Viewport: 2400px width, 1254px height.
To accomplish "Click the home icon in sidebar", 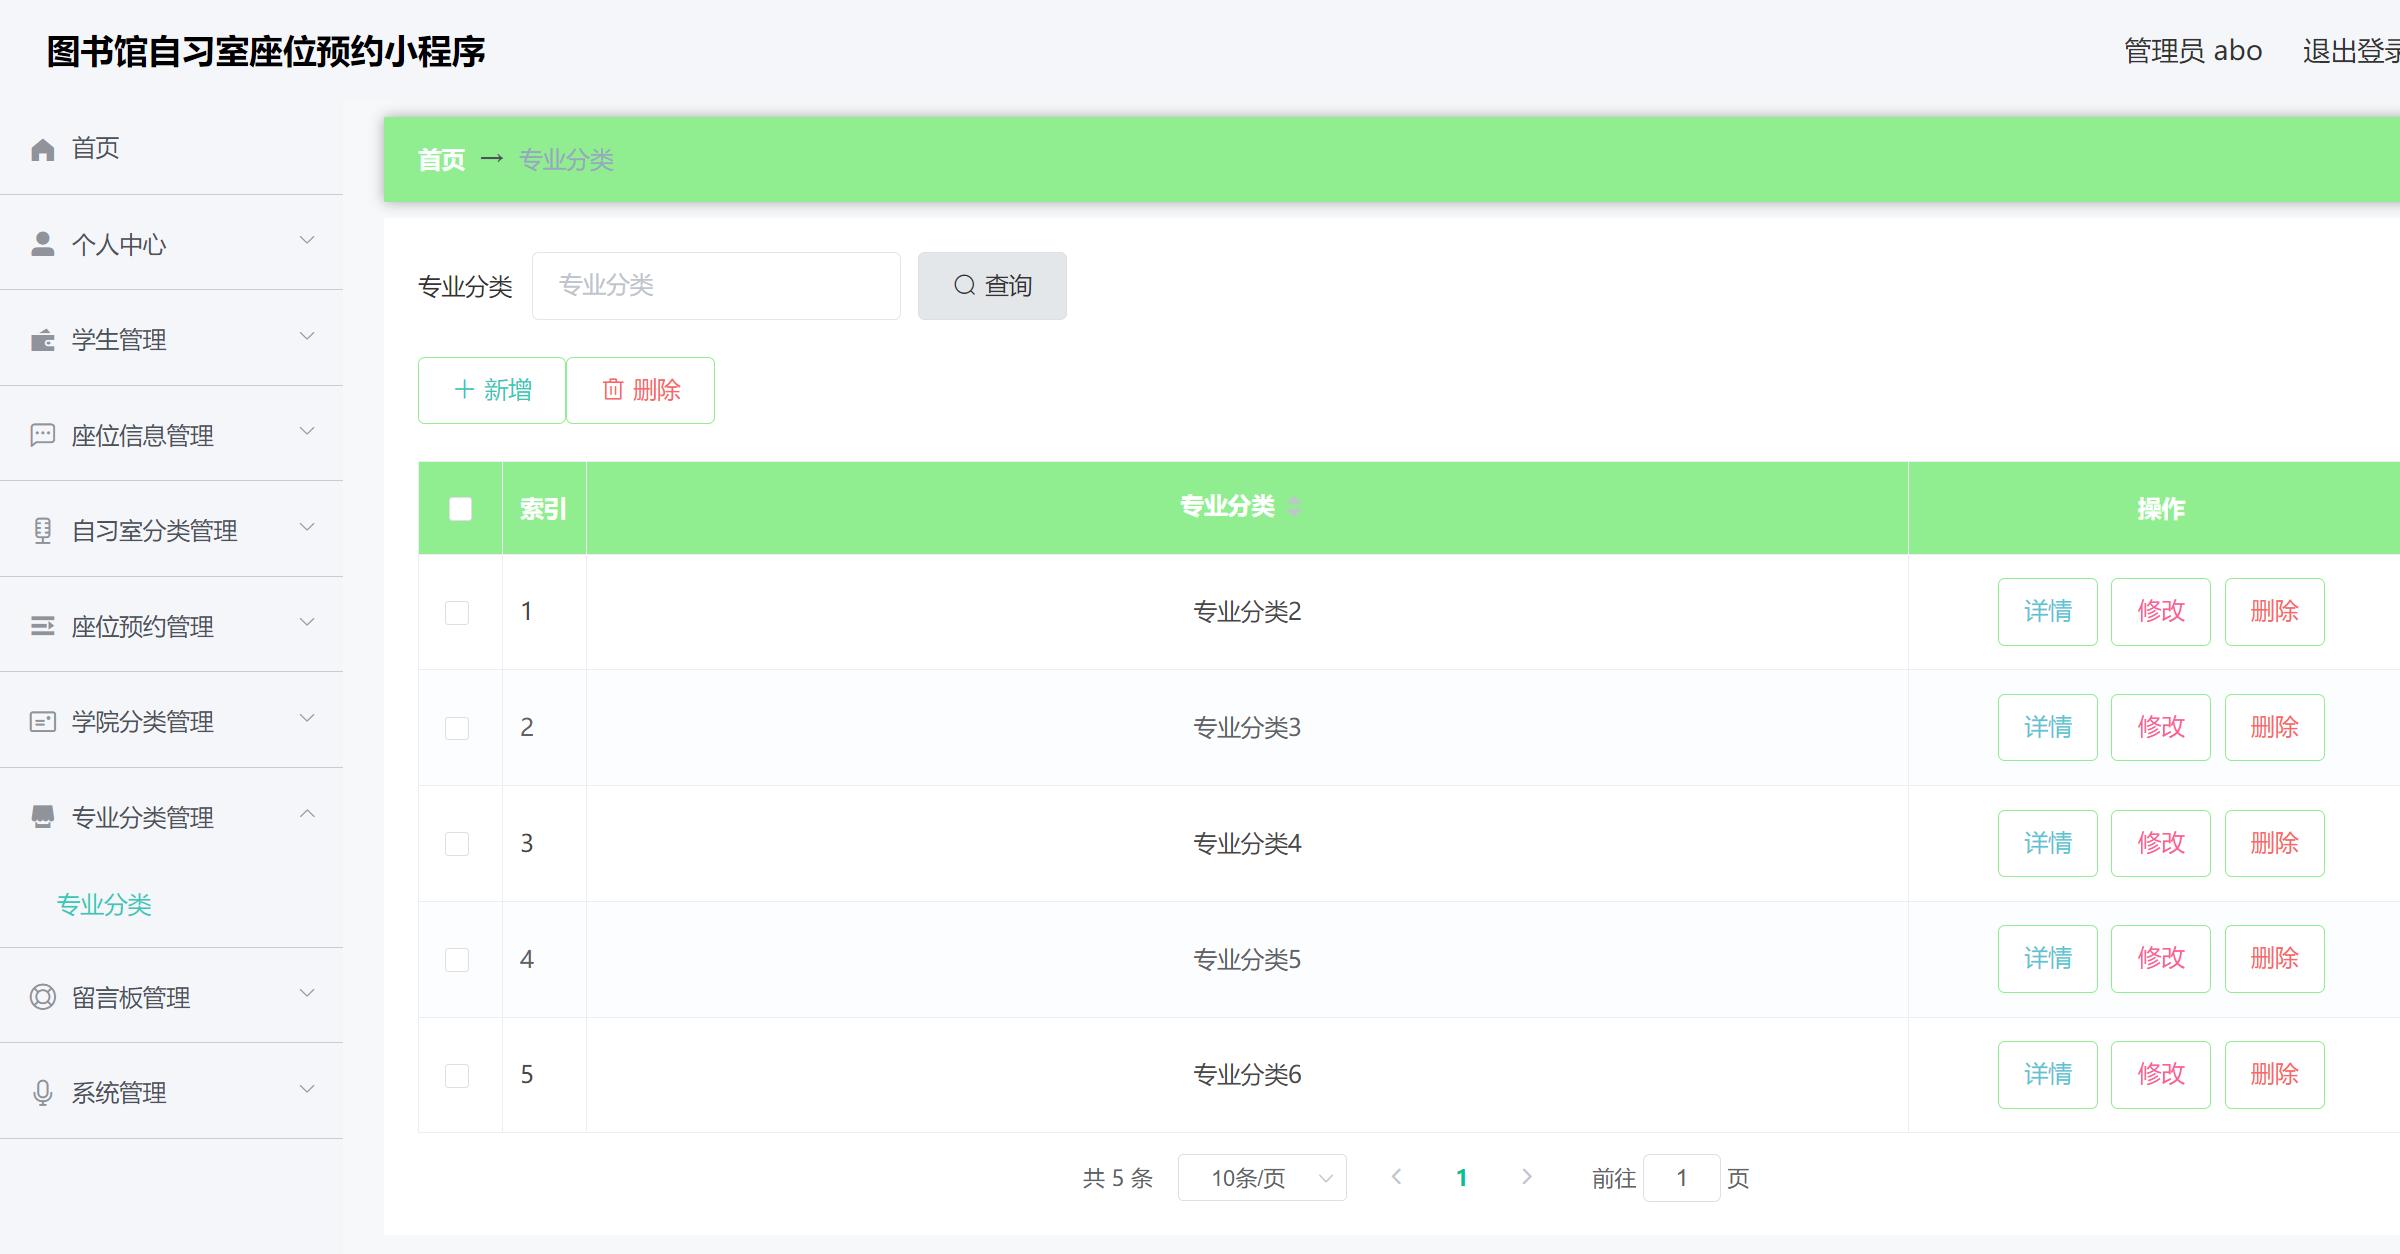I will (42, 150).
